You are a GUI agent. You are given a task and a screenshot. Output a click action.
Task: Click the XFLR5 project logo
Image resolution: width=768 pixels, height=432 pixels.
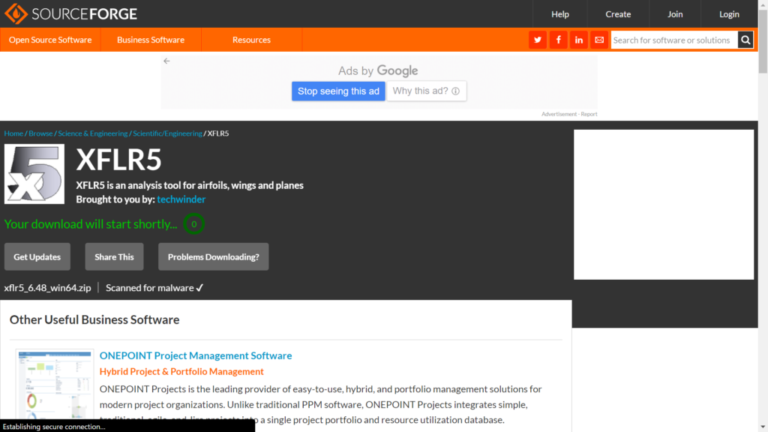coord(34,174)
